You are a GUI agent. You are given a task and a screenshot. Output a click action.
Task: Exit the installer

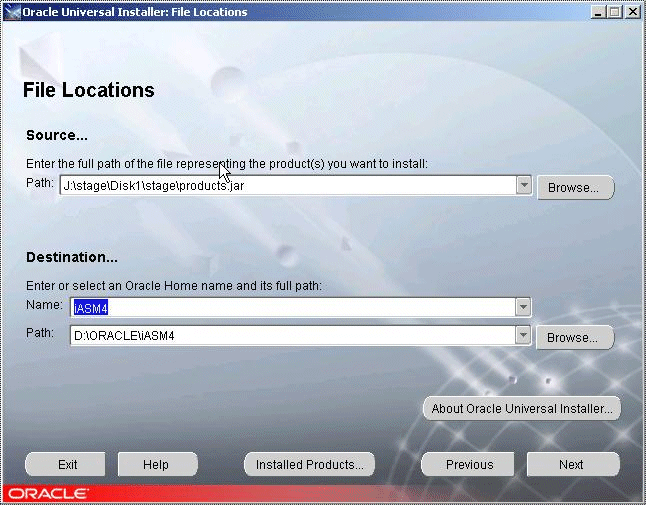66,464
